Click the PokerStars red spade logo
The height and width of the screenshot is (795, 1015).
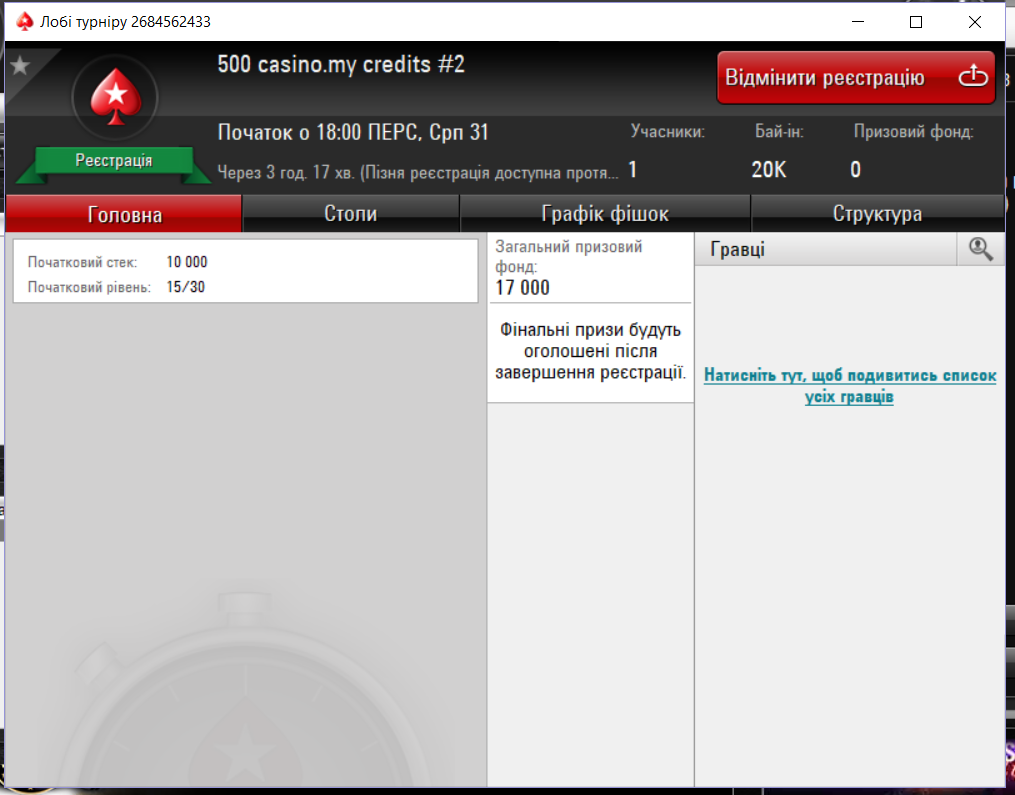click(x=115, y=96)
